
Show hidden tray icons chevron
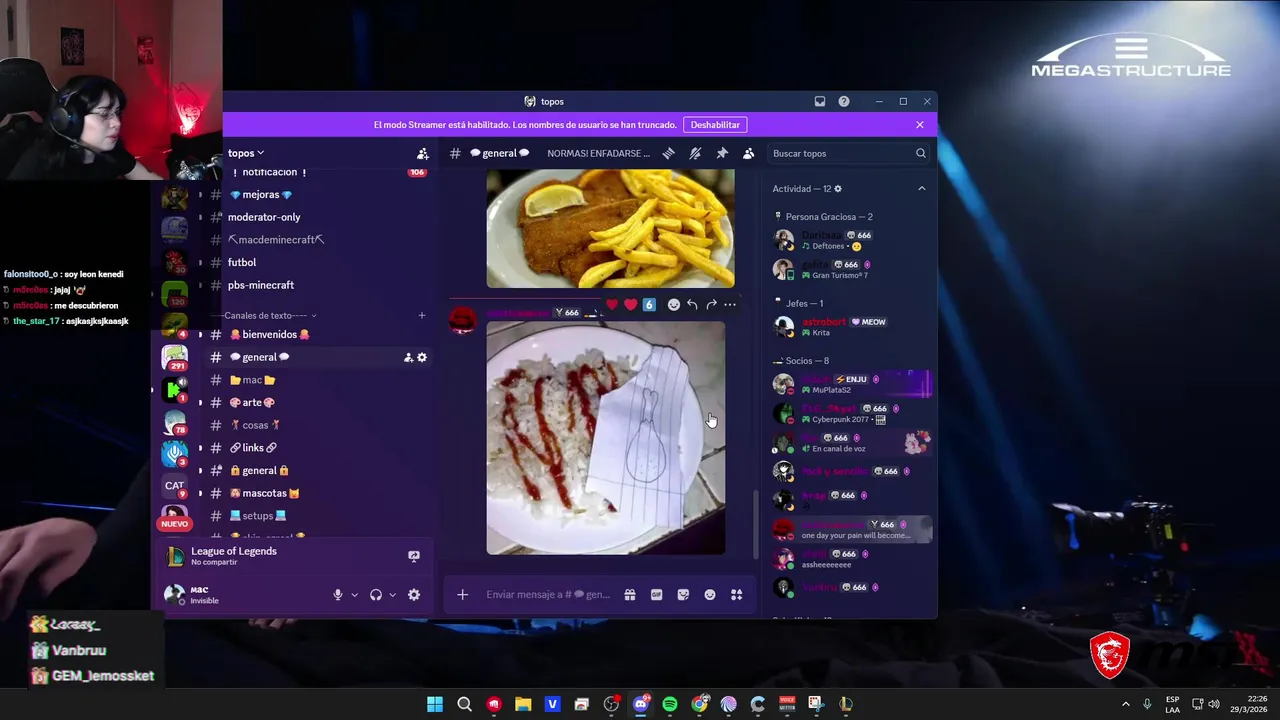click(1125, 704)
